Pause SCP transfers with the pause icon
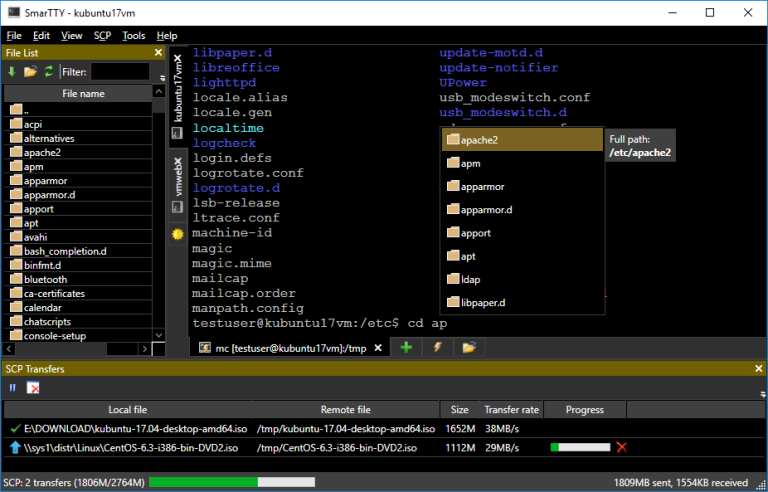The height and width of the screenshot is (492, 768). click(x=13, y=387)
